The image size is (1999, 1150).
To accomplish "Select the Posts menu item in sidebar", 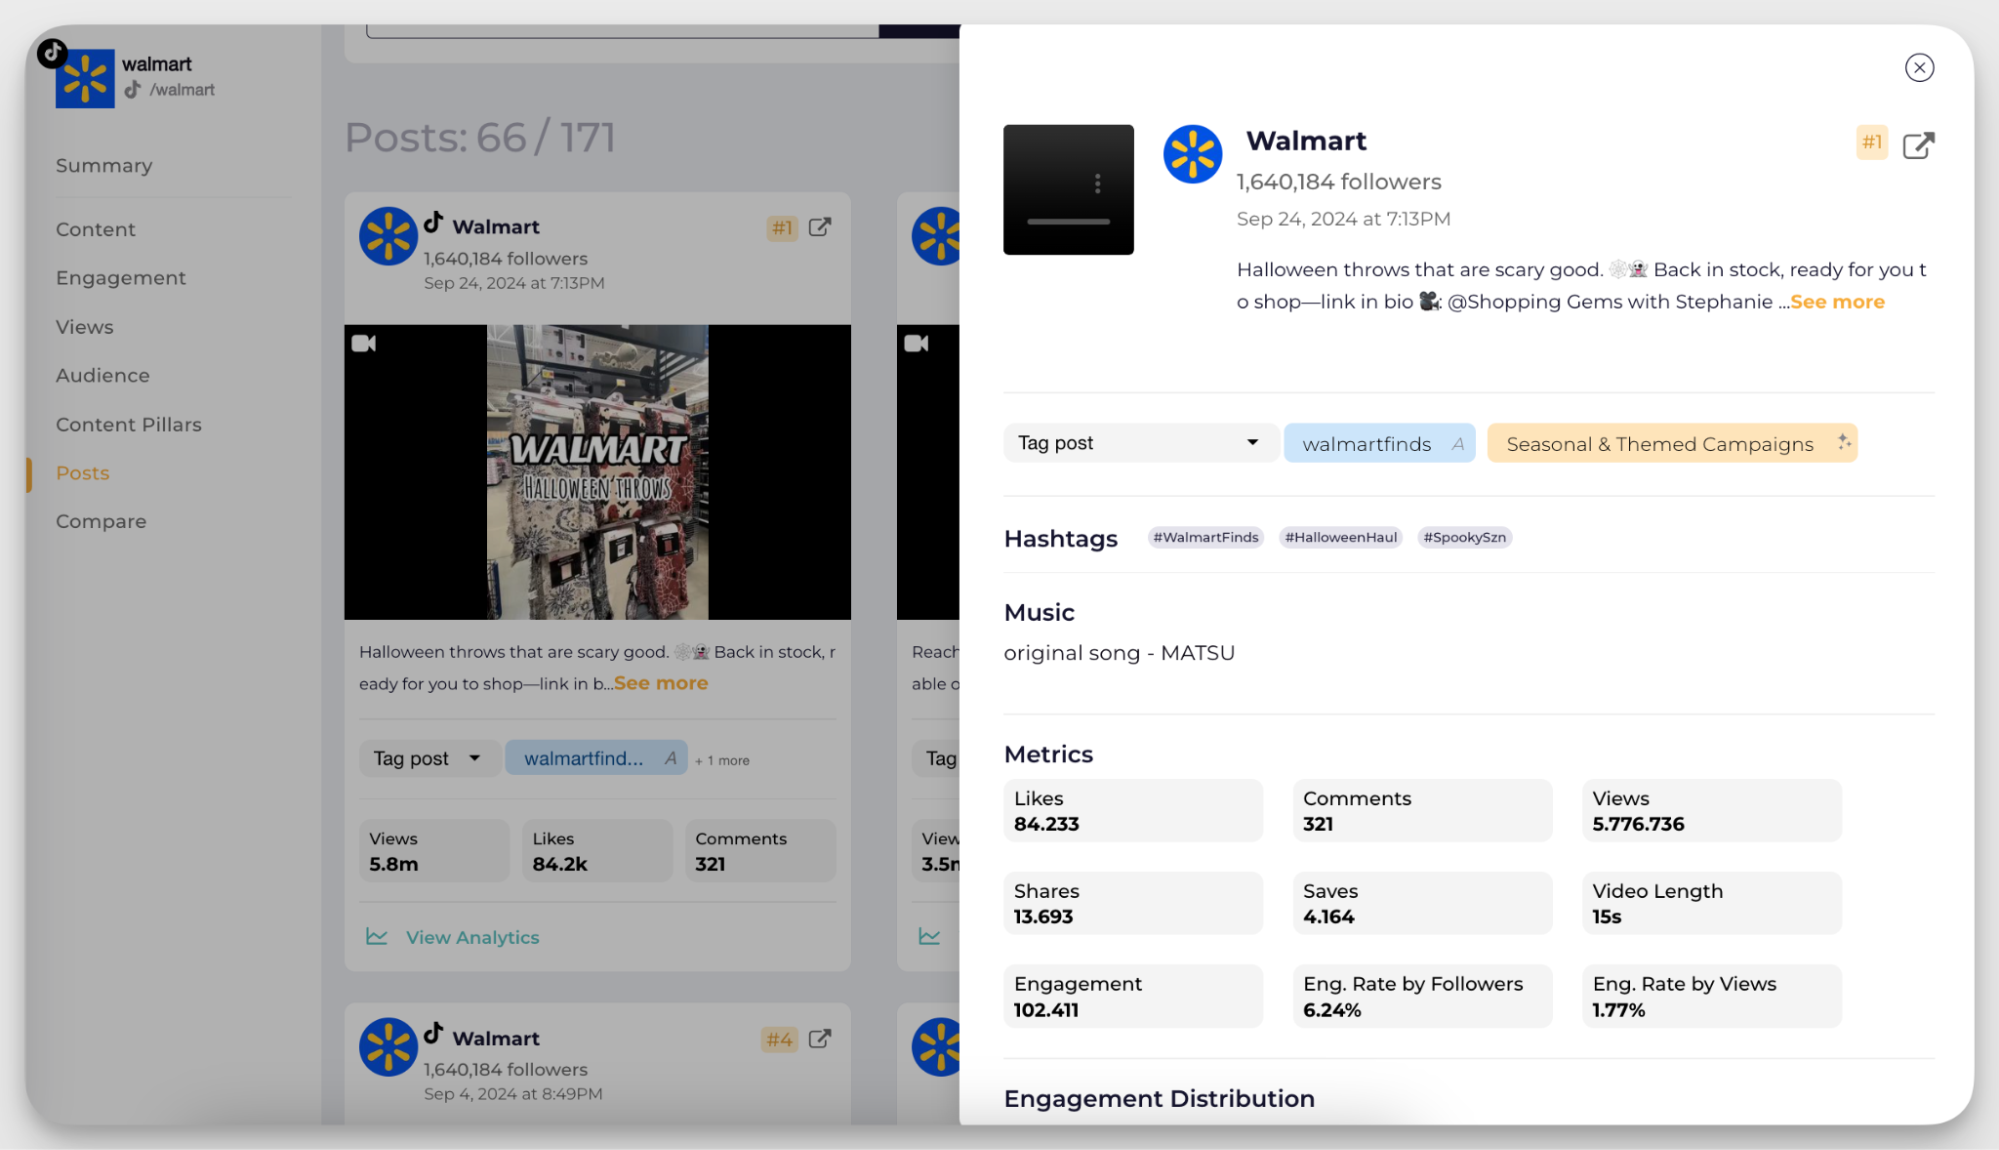I will (81, 471).
